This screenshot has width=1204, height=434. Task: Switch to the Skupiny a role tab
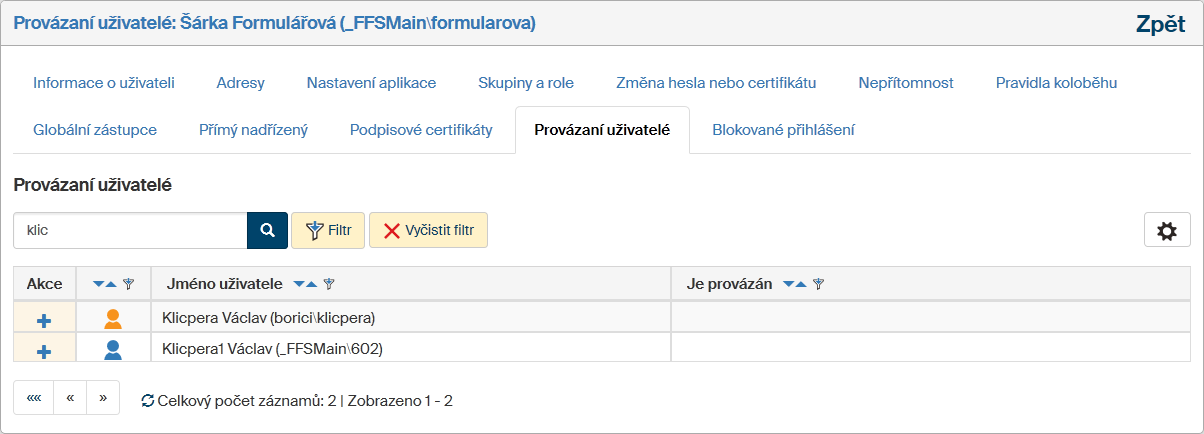526,83
